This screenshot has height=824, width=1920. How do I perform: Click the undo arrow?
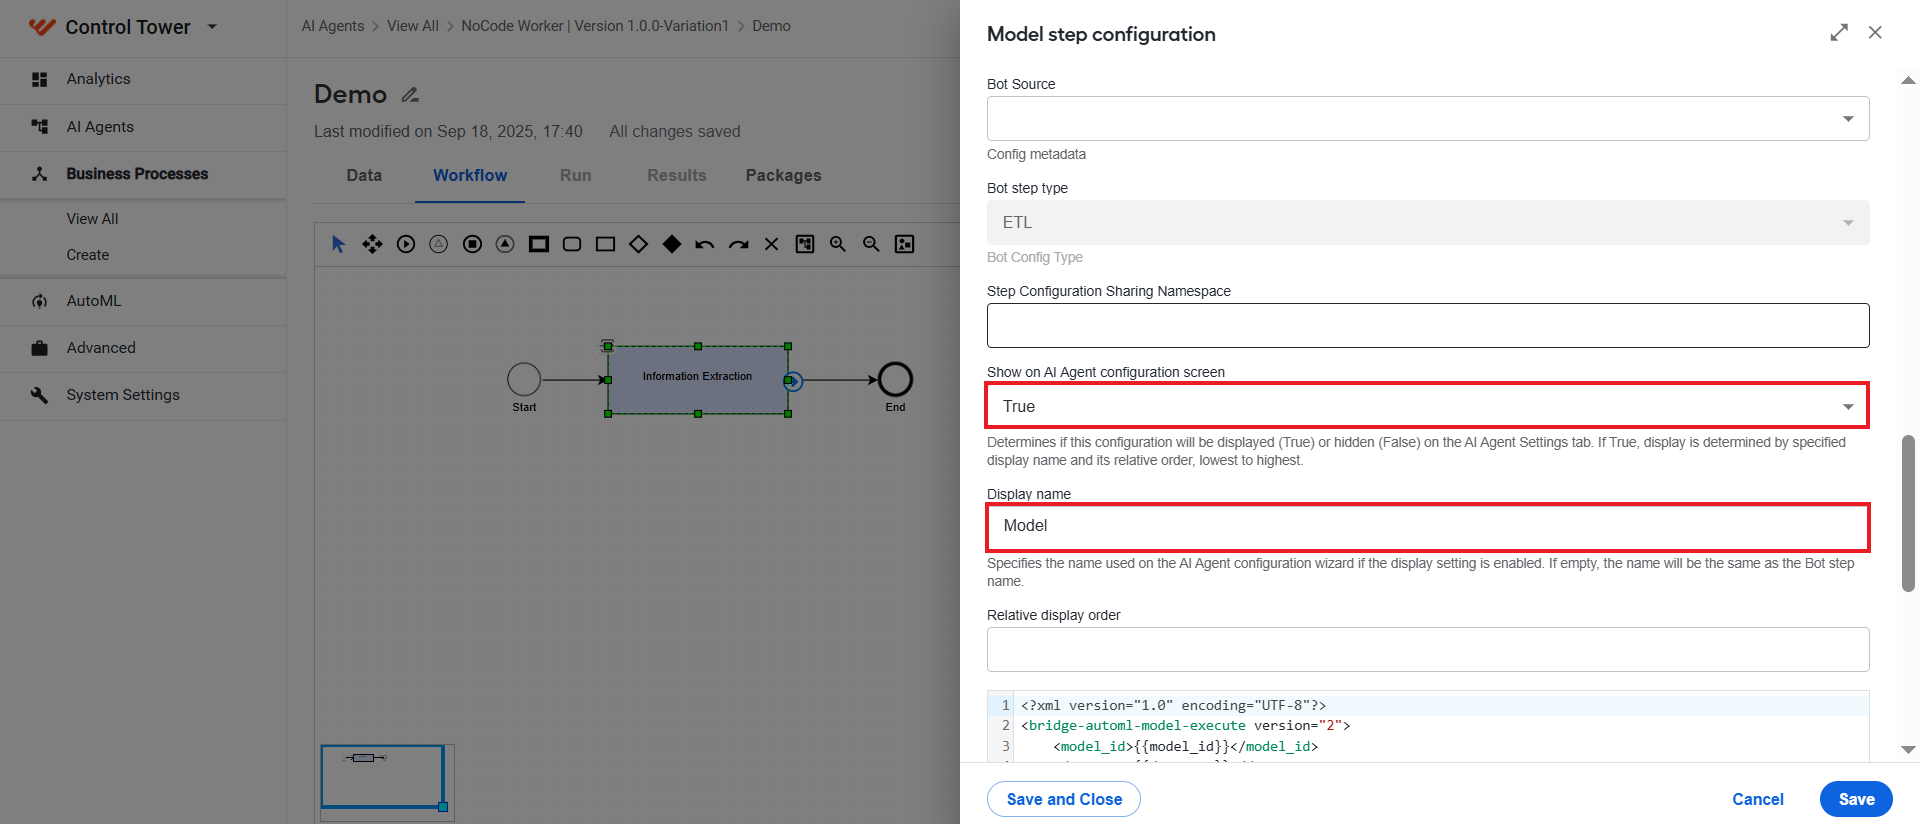pos(705,244)
